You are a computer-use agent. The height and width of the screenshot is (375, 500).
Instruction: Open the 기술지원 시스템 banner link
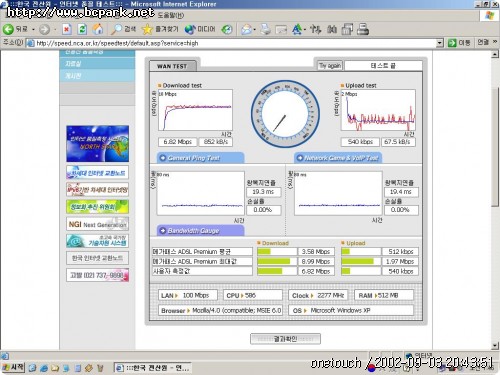(97, 241)
